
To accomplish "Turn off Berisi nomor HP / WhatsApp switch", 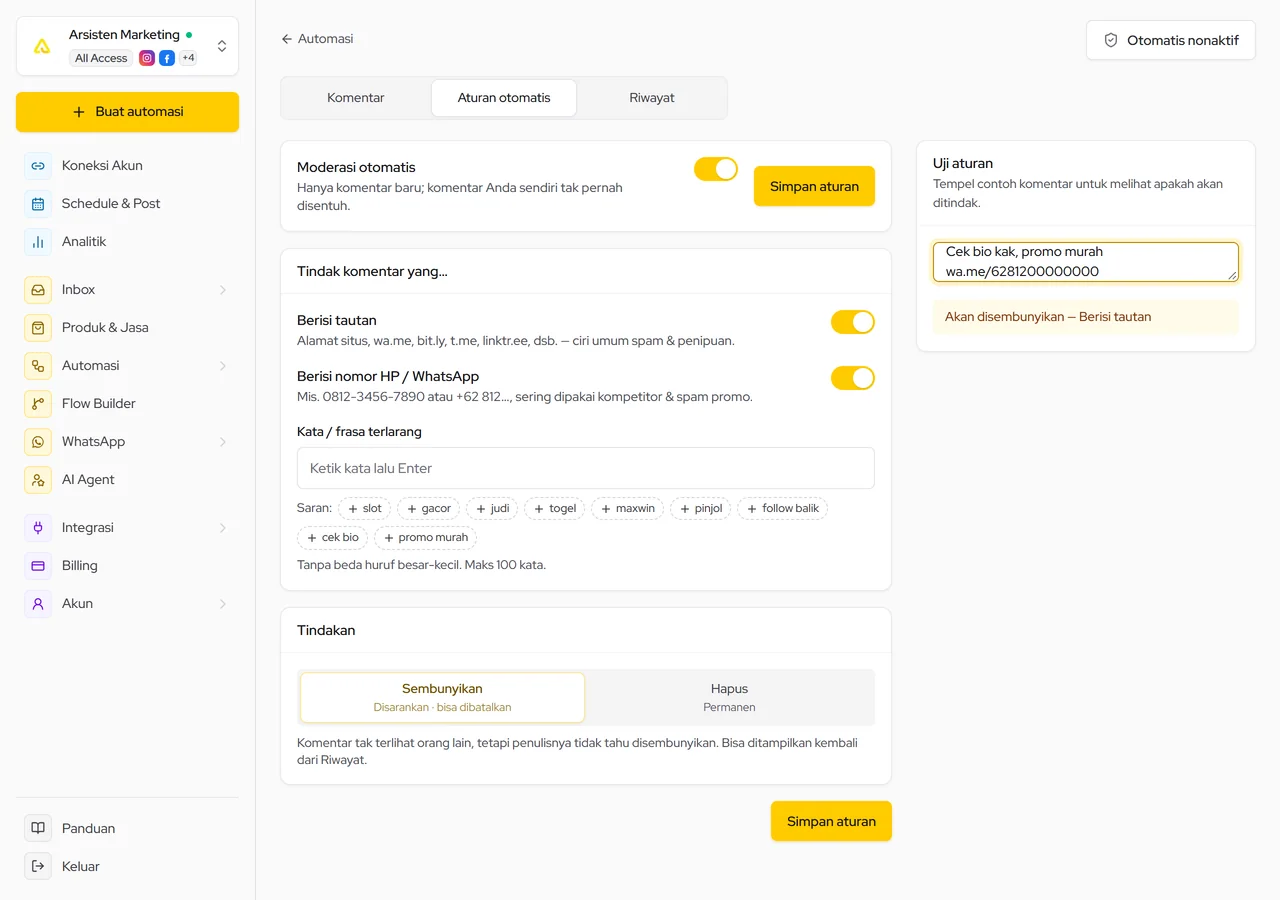I will [853, 378].
